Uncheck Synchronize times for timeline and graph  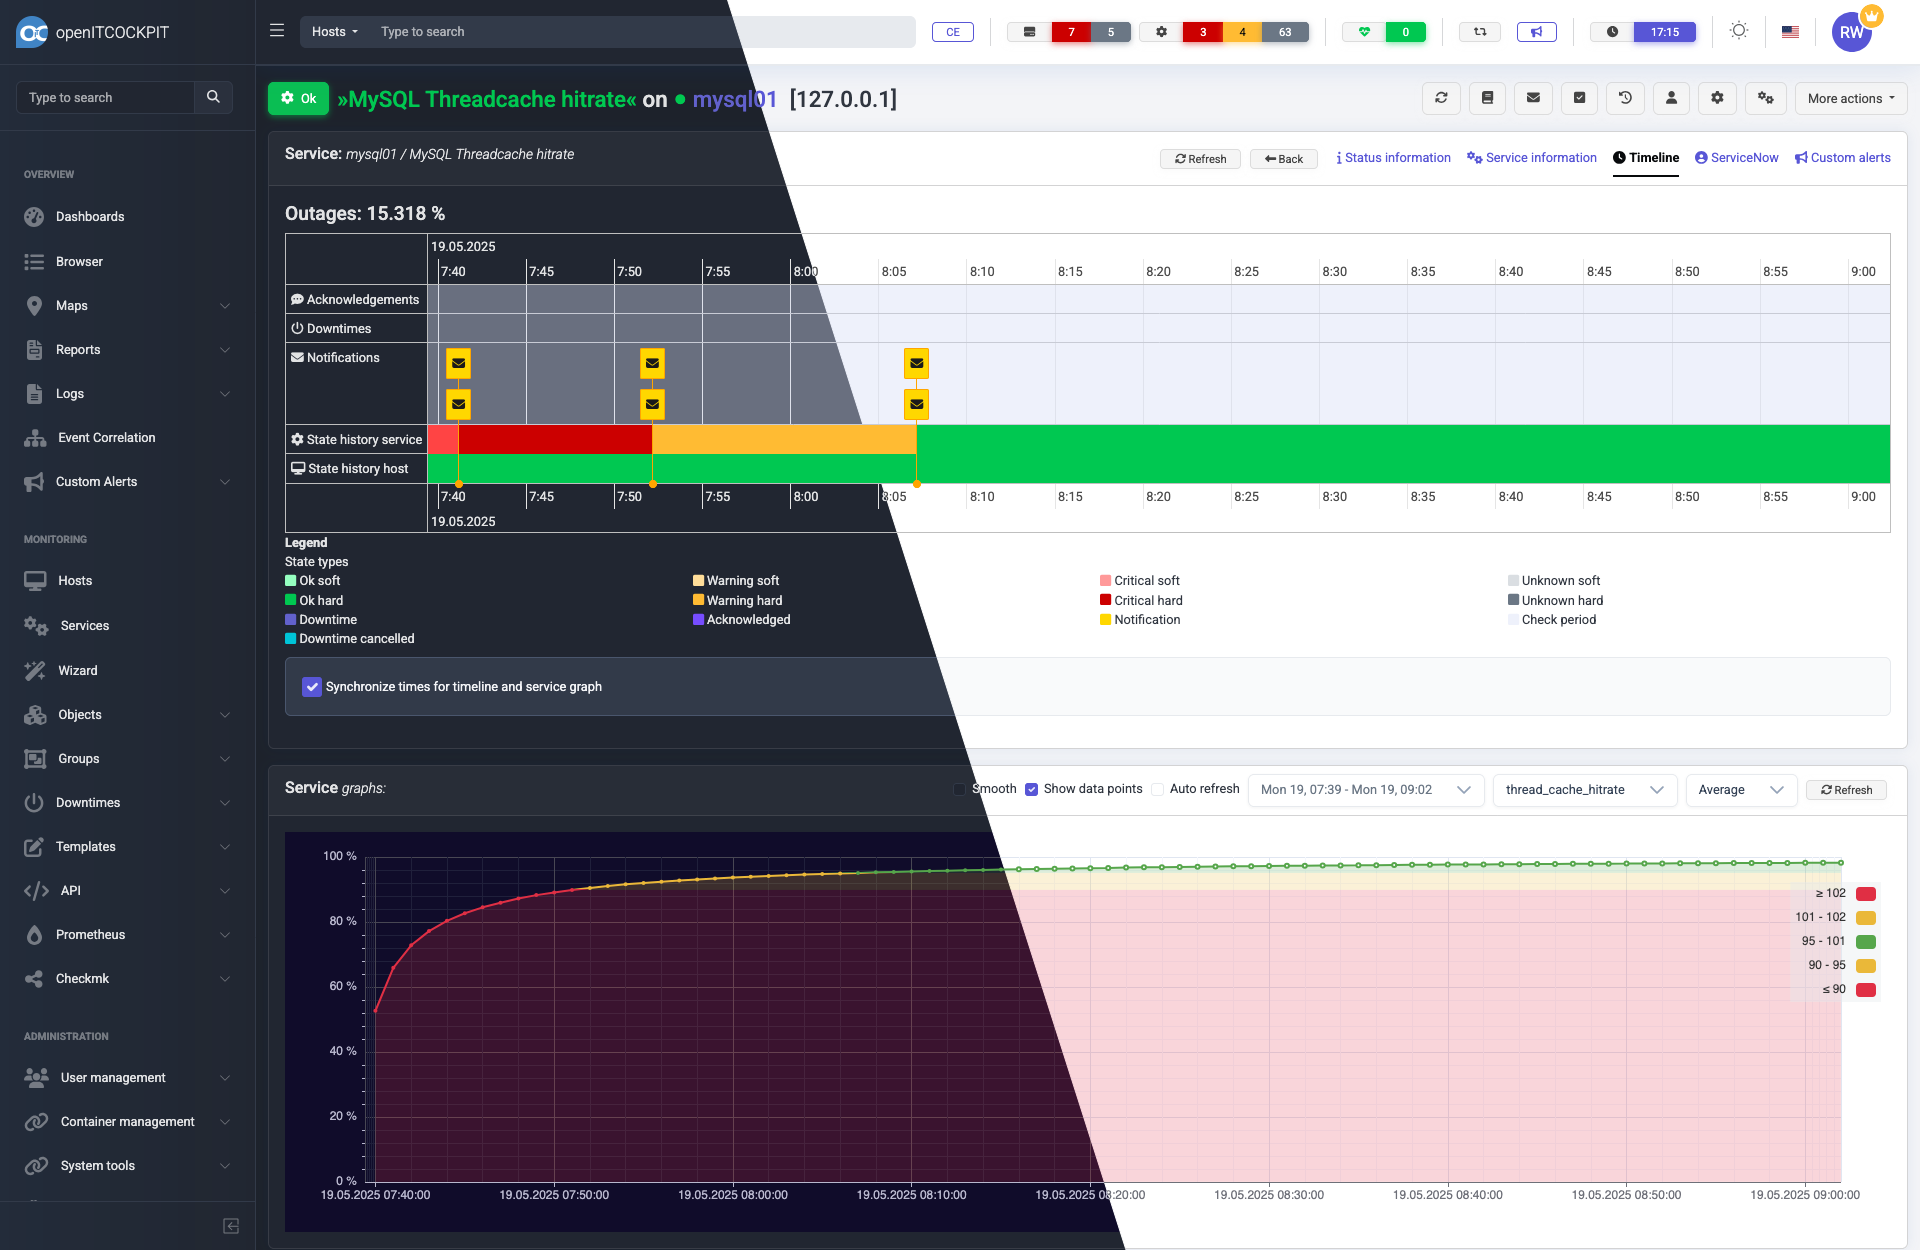click(x=312, y=687)
